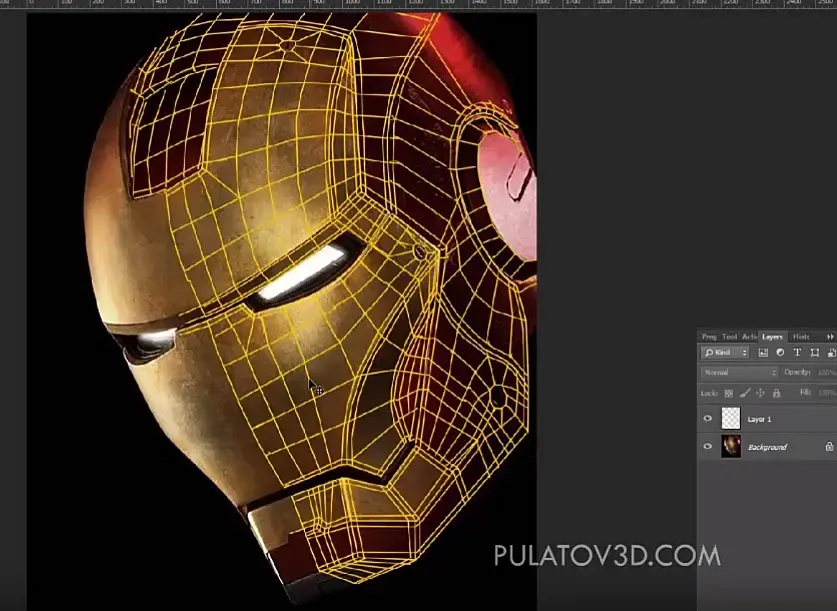Switch to the Layers tab

pyautogui.click(x=772, y=337)
